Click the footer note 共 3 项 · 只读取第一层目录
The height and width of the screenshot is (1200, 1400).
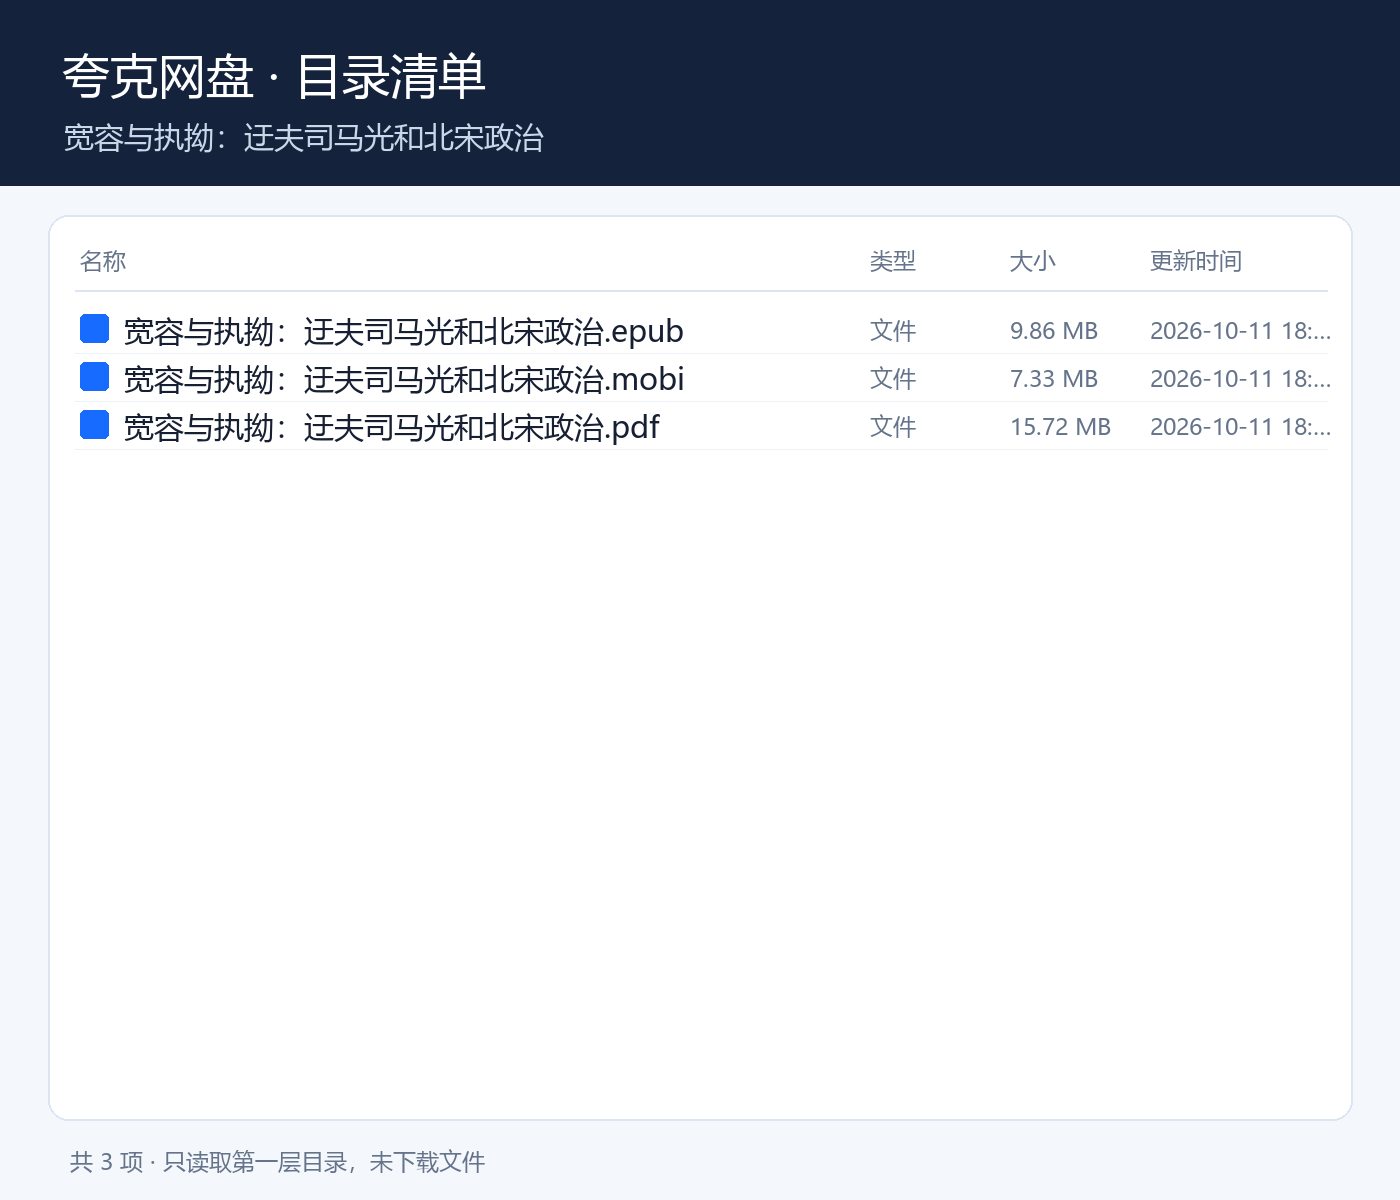pyautogui.click(x=208, y=1162)
